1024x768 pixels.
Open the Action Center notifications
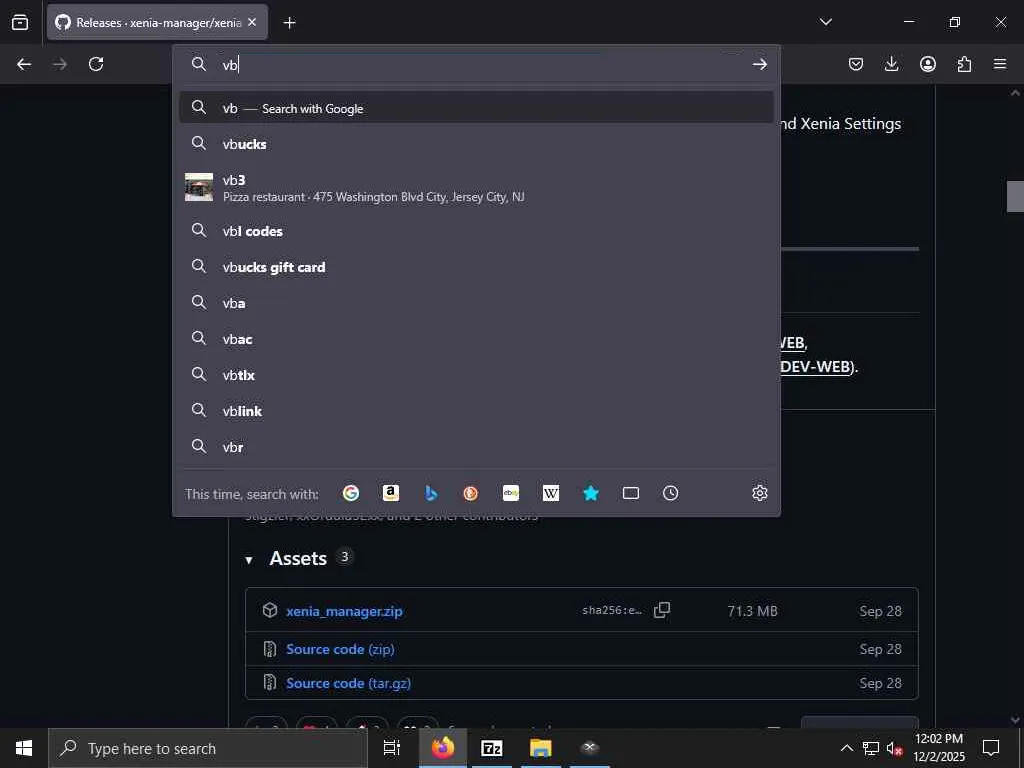pyautogui.click(x=991, y=748)
